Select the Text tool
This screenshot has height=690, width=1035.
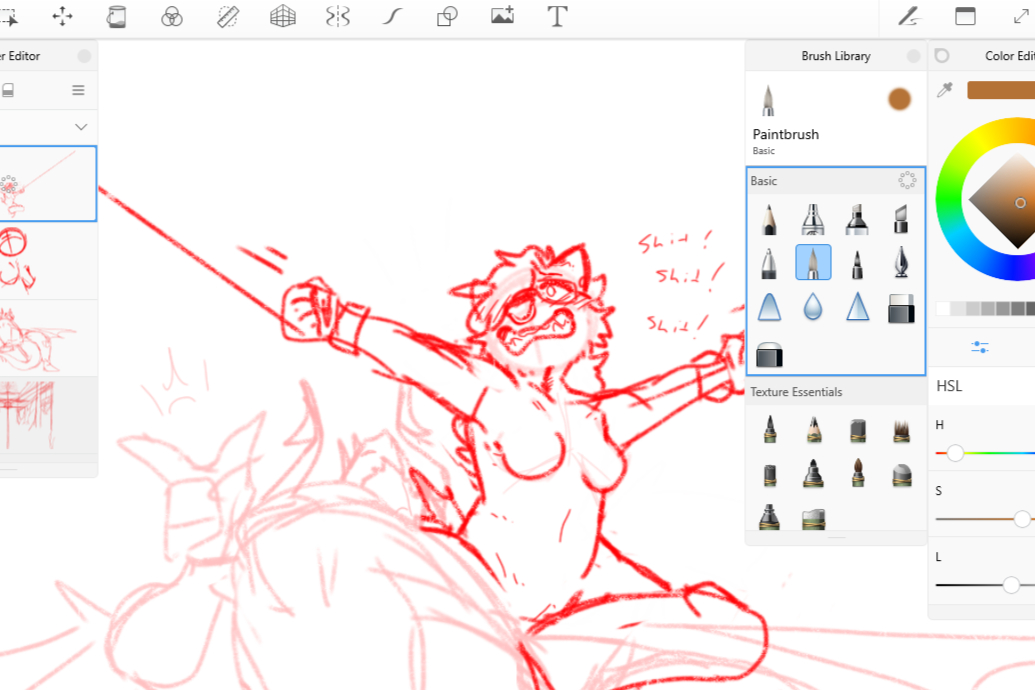click(557, 16)
